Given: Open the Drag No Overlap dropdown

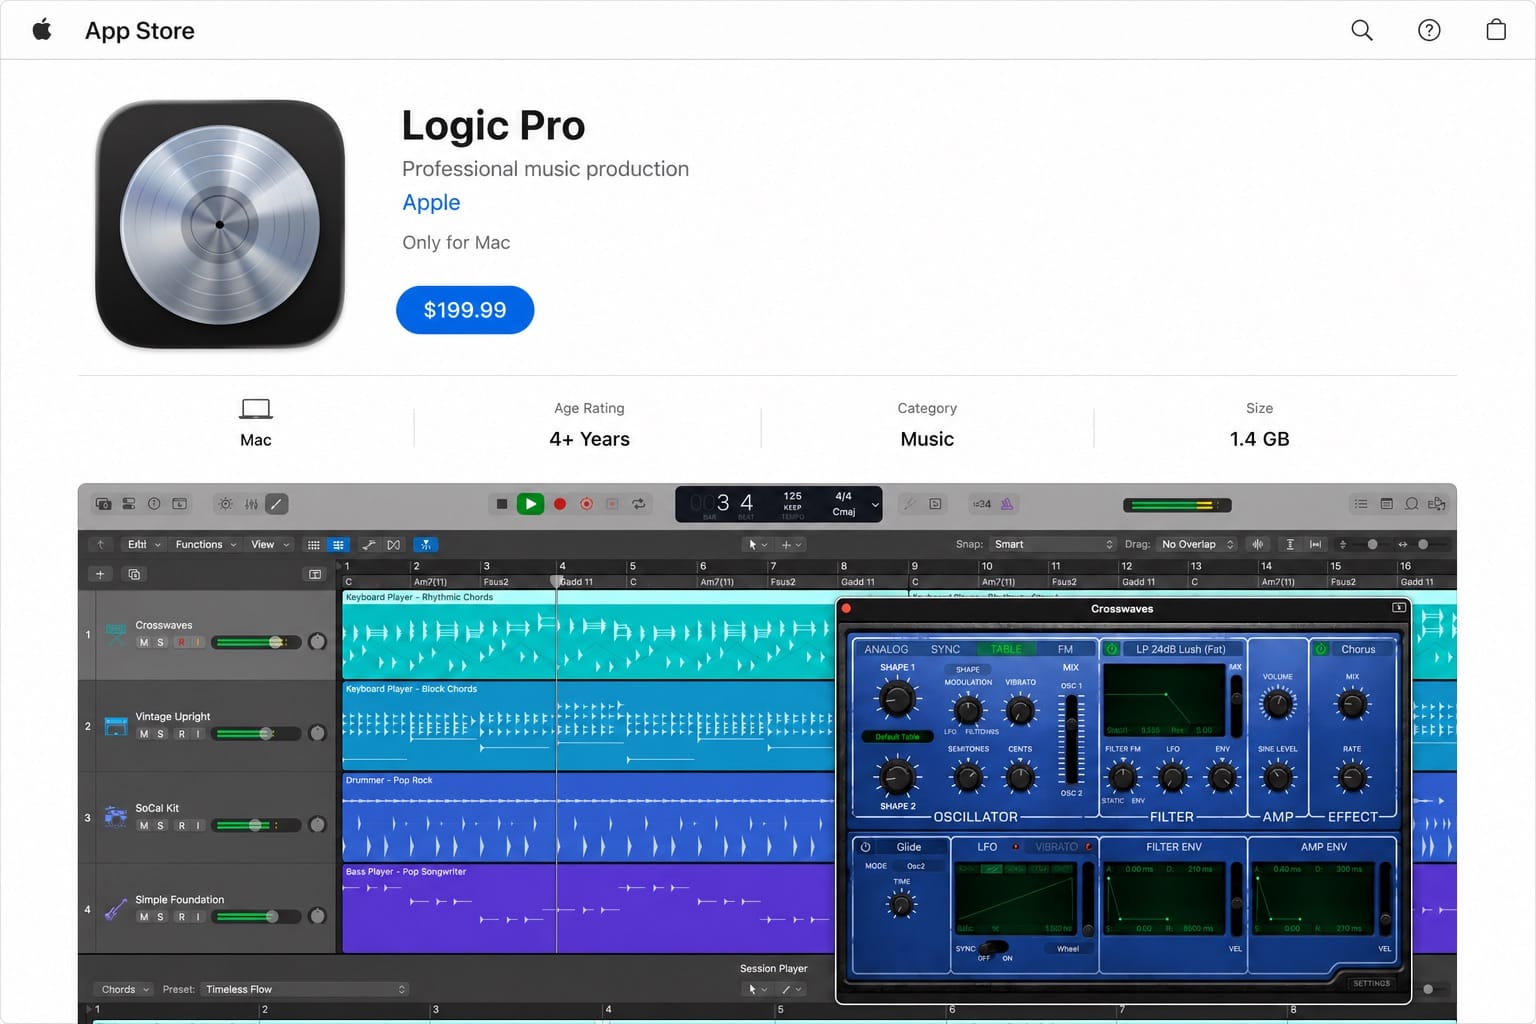Looking at the screenshot, I should [1197, 544].
